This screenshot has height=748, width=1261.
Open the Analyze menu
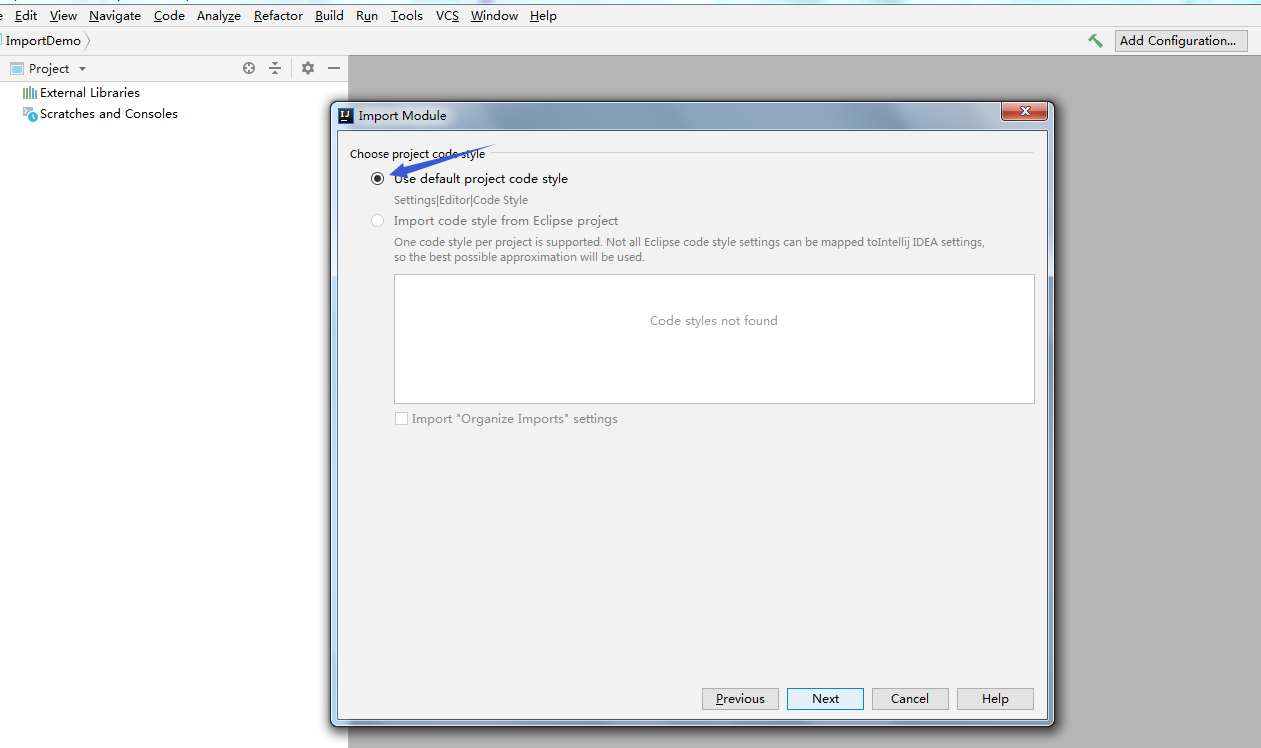[219, 16]
